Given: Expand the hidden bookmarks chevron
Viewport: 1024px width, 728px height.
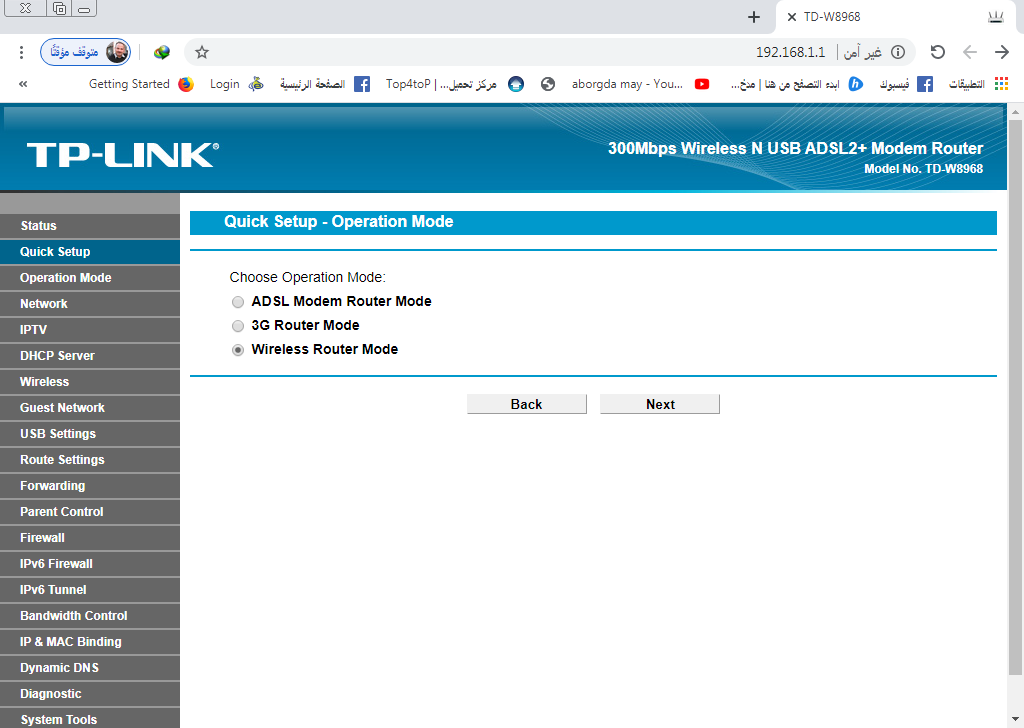Looking at the screenshot, I should click(x=23, y=84).
